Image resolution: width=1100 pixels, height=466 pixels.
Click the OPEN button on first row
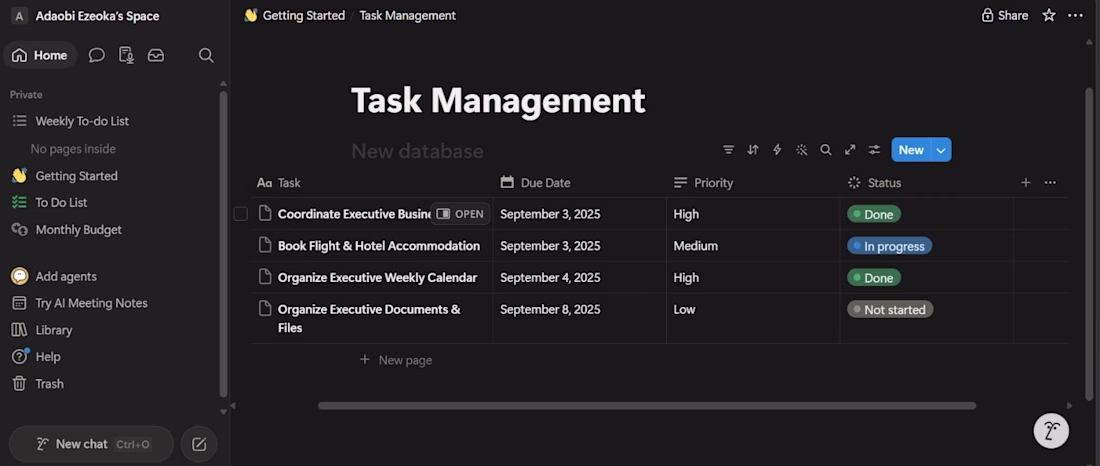pyautogui.click(x=460, y=214)
